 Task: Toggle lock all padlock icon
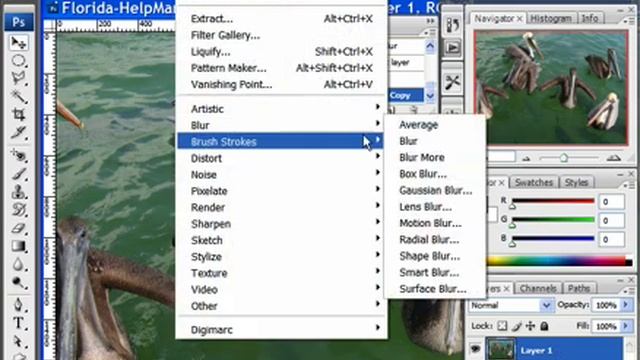pos(544,326)
